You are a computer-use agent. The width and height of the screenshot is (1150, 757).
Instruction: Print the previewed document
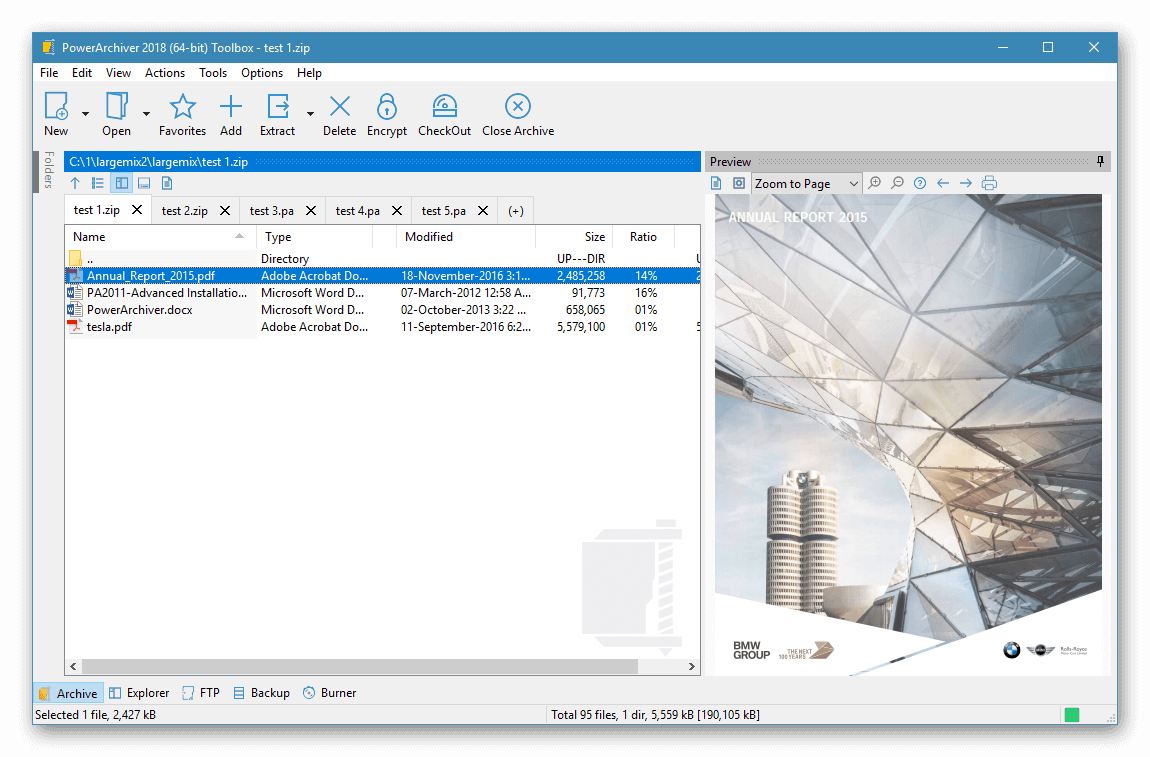pyautogui.click(x=989, y=183)
